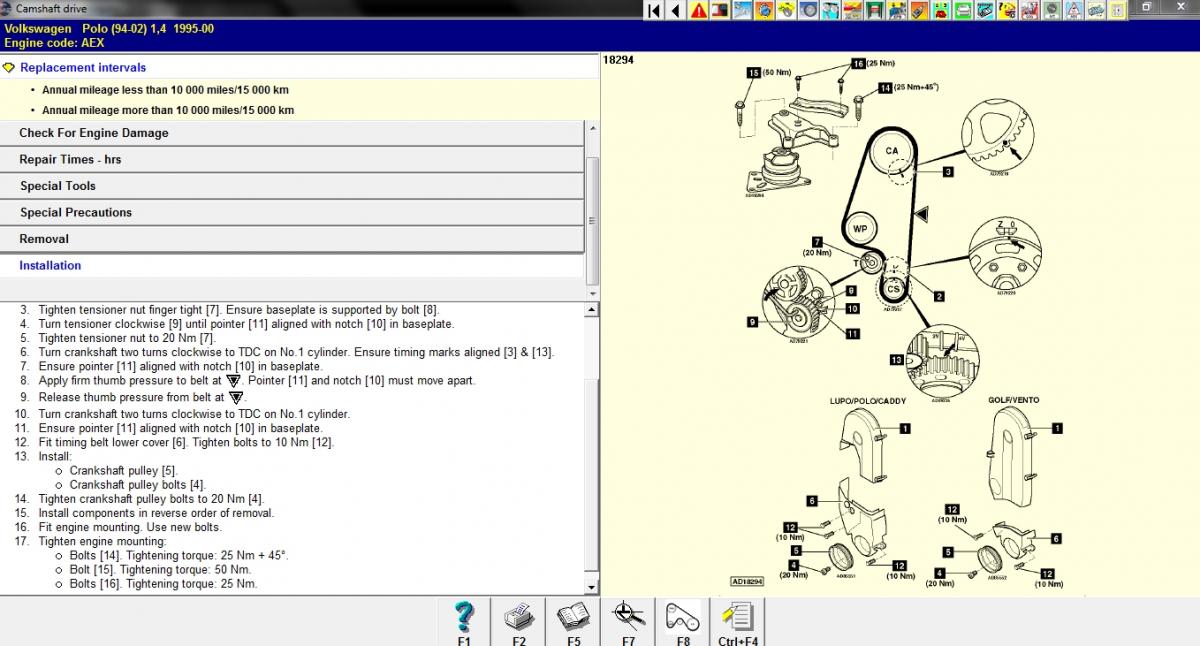Select 'Bolts [16]. Tightening torque: 25 Nm.' line
Screen dimensions: 1200x646
(163, 584)
